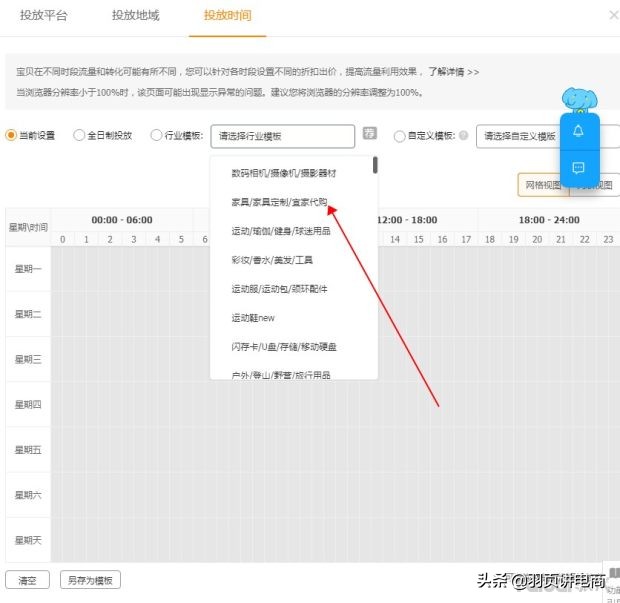This screenshot has height=603, width=620.
Task: Click 另存为模板 save-as-template button
Action: pyautogui.click(x=90, y=580)
